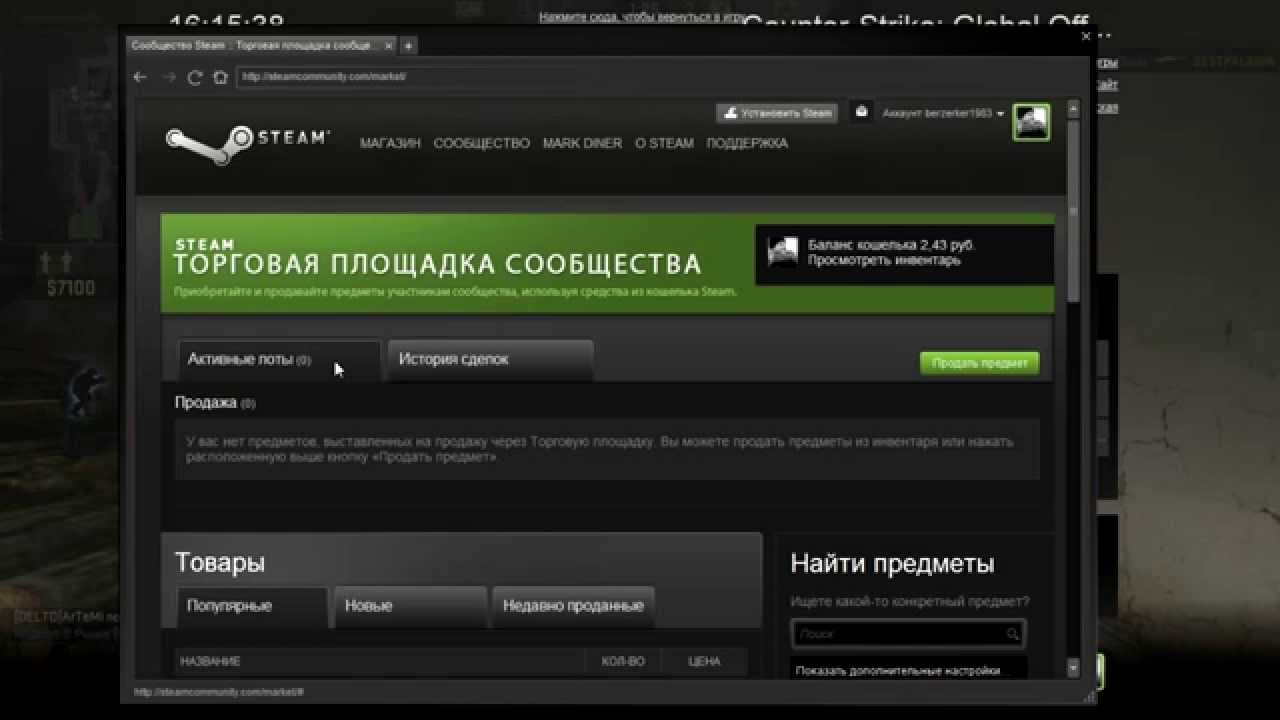The width and height of the screenshot is (1280, 720).
Task: Reload the page with the refresh icon
Action: click(x=195, y=77)
